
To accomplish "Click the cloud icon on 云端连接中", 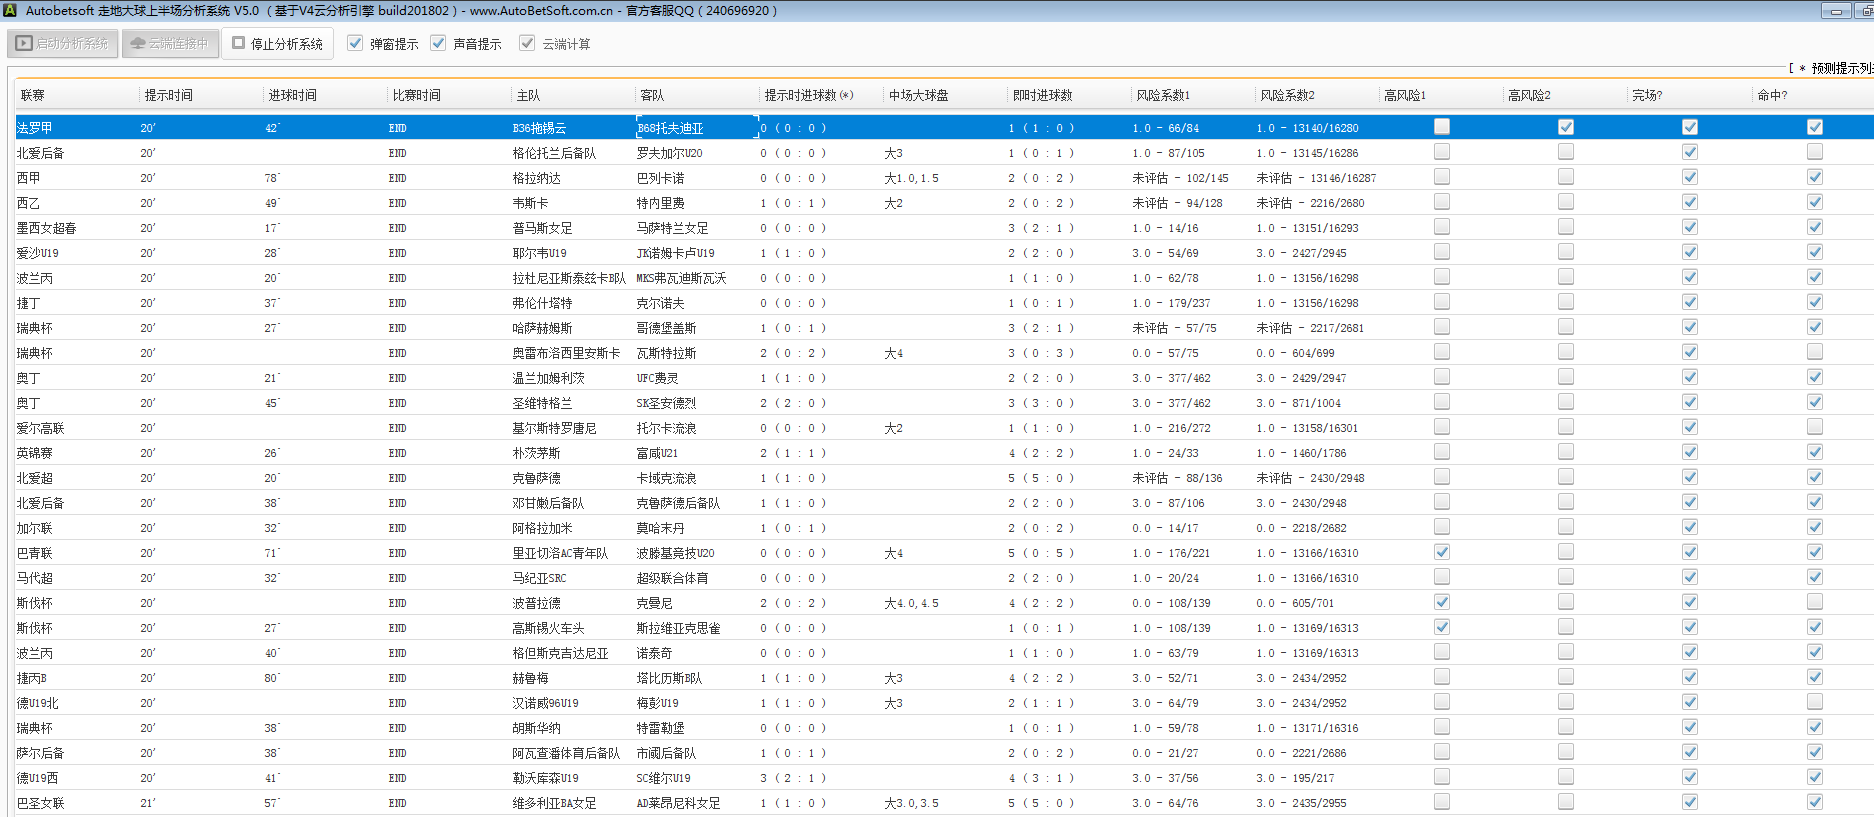I will coord(138,44).
